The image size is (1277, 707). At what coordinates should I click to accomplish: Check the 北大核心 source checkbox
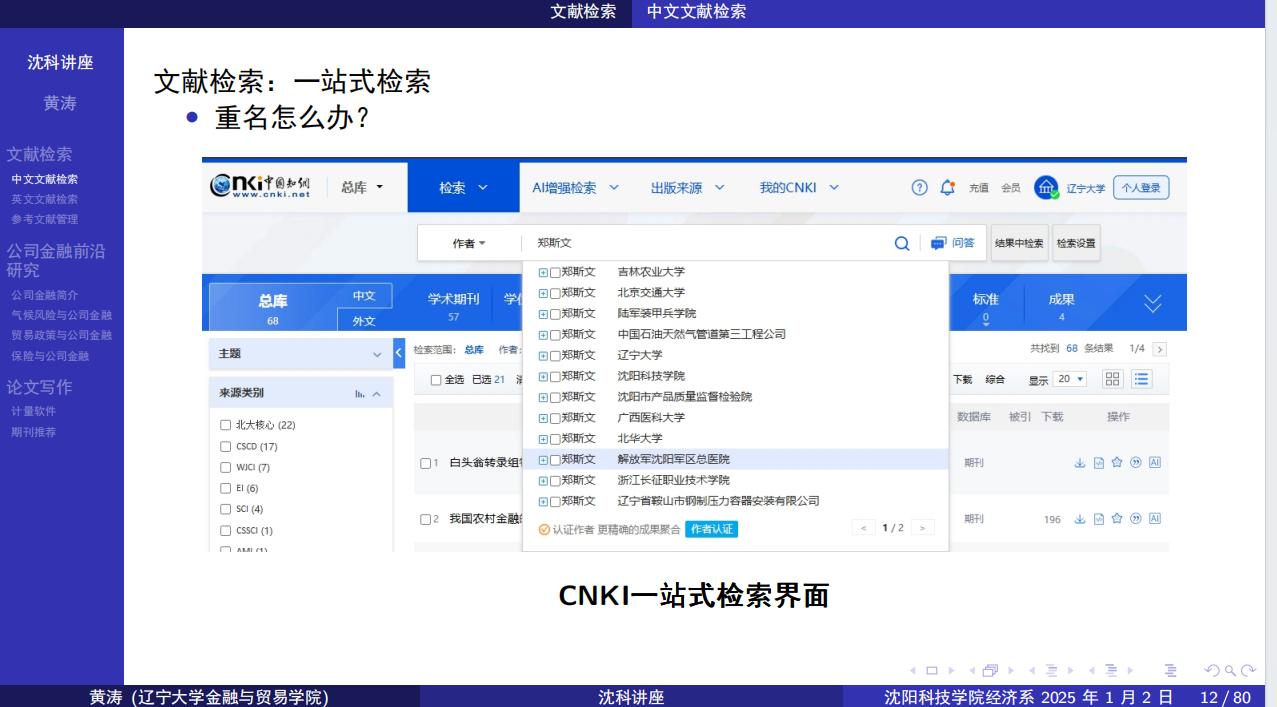pos(225,425)
